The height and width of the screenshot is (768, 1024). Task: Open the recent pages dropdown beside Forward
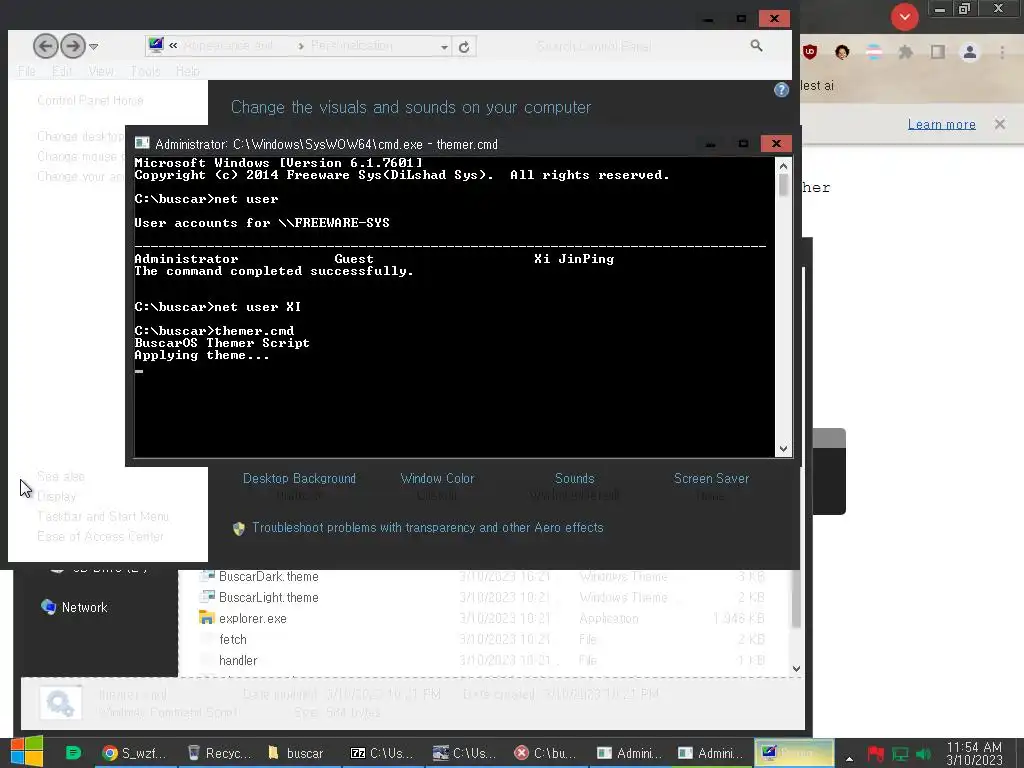93,46
